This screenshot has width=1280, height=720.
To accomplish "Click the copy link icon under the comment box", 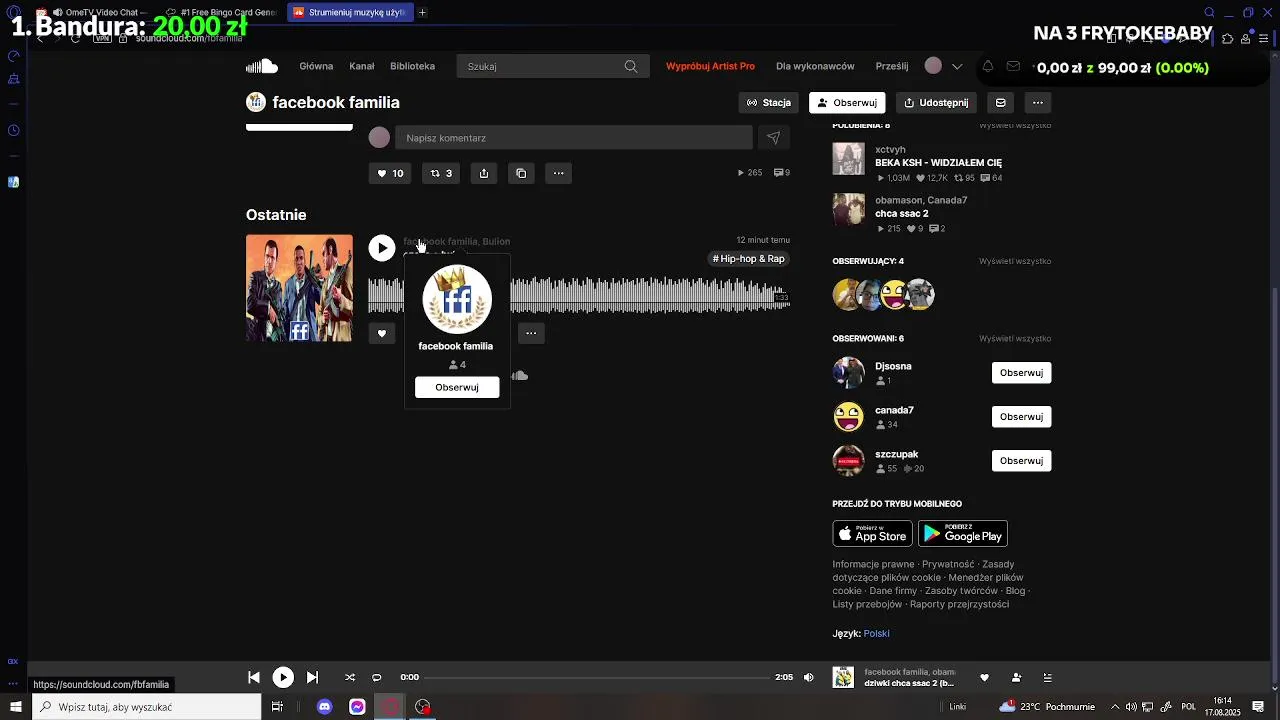I will tap(521, 173).
